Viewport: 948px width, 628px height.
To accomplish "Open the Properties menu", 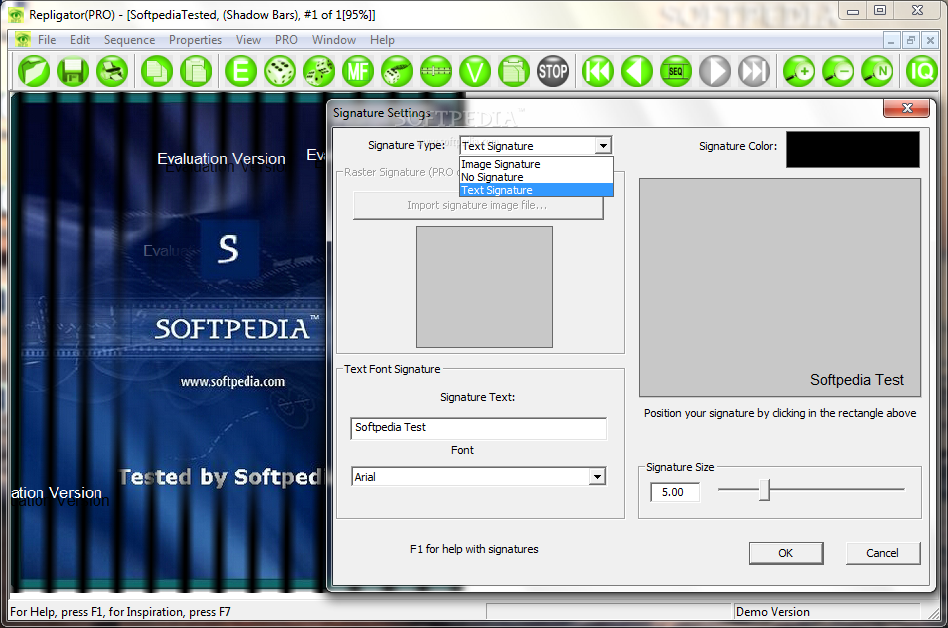I will 195,40.
